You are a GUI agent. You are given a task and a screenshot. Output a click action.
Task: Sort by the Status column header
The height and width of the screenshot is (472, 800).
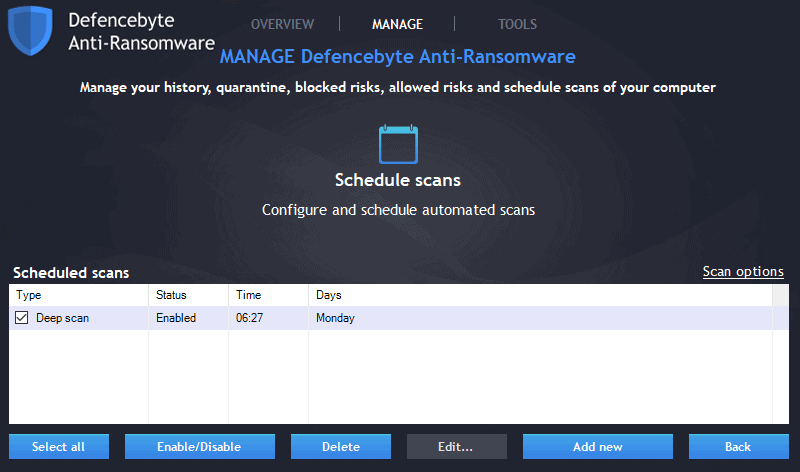click(x=188, y=295)
